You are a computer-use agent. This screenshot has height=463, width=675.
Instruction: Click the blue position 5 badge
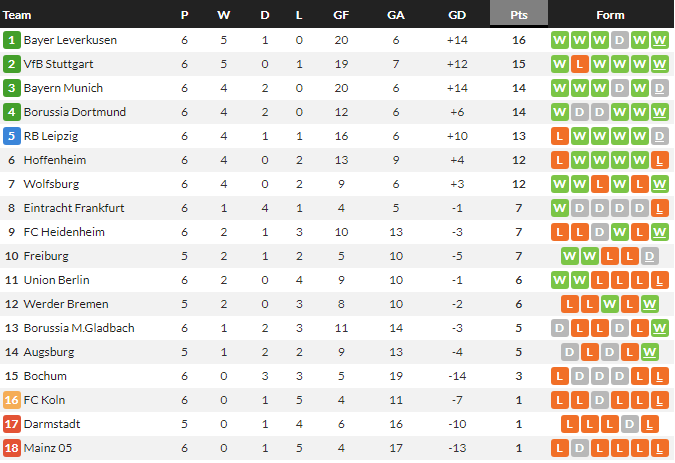point(12,136)
